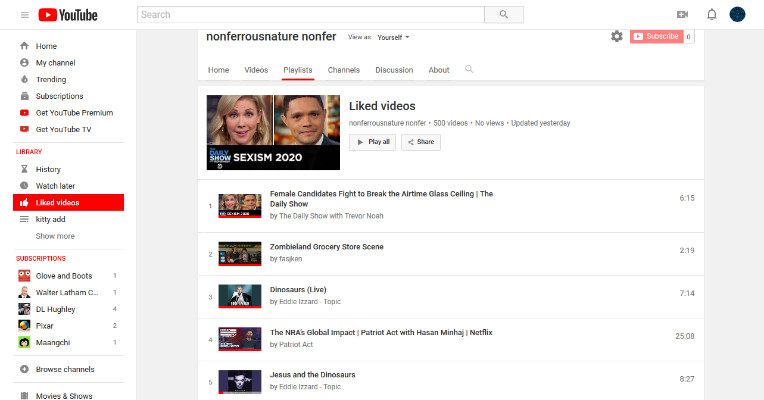Open Glove and Boots channel avatar

pos(24,276)
